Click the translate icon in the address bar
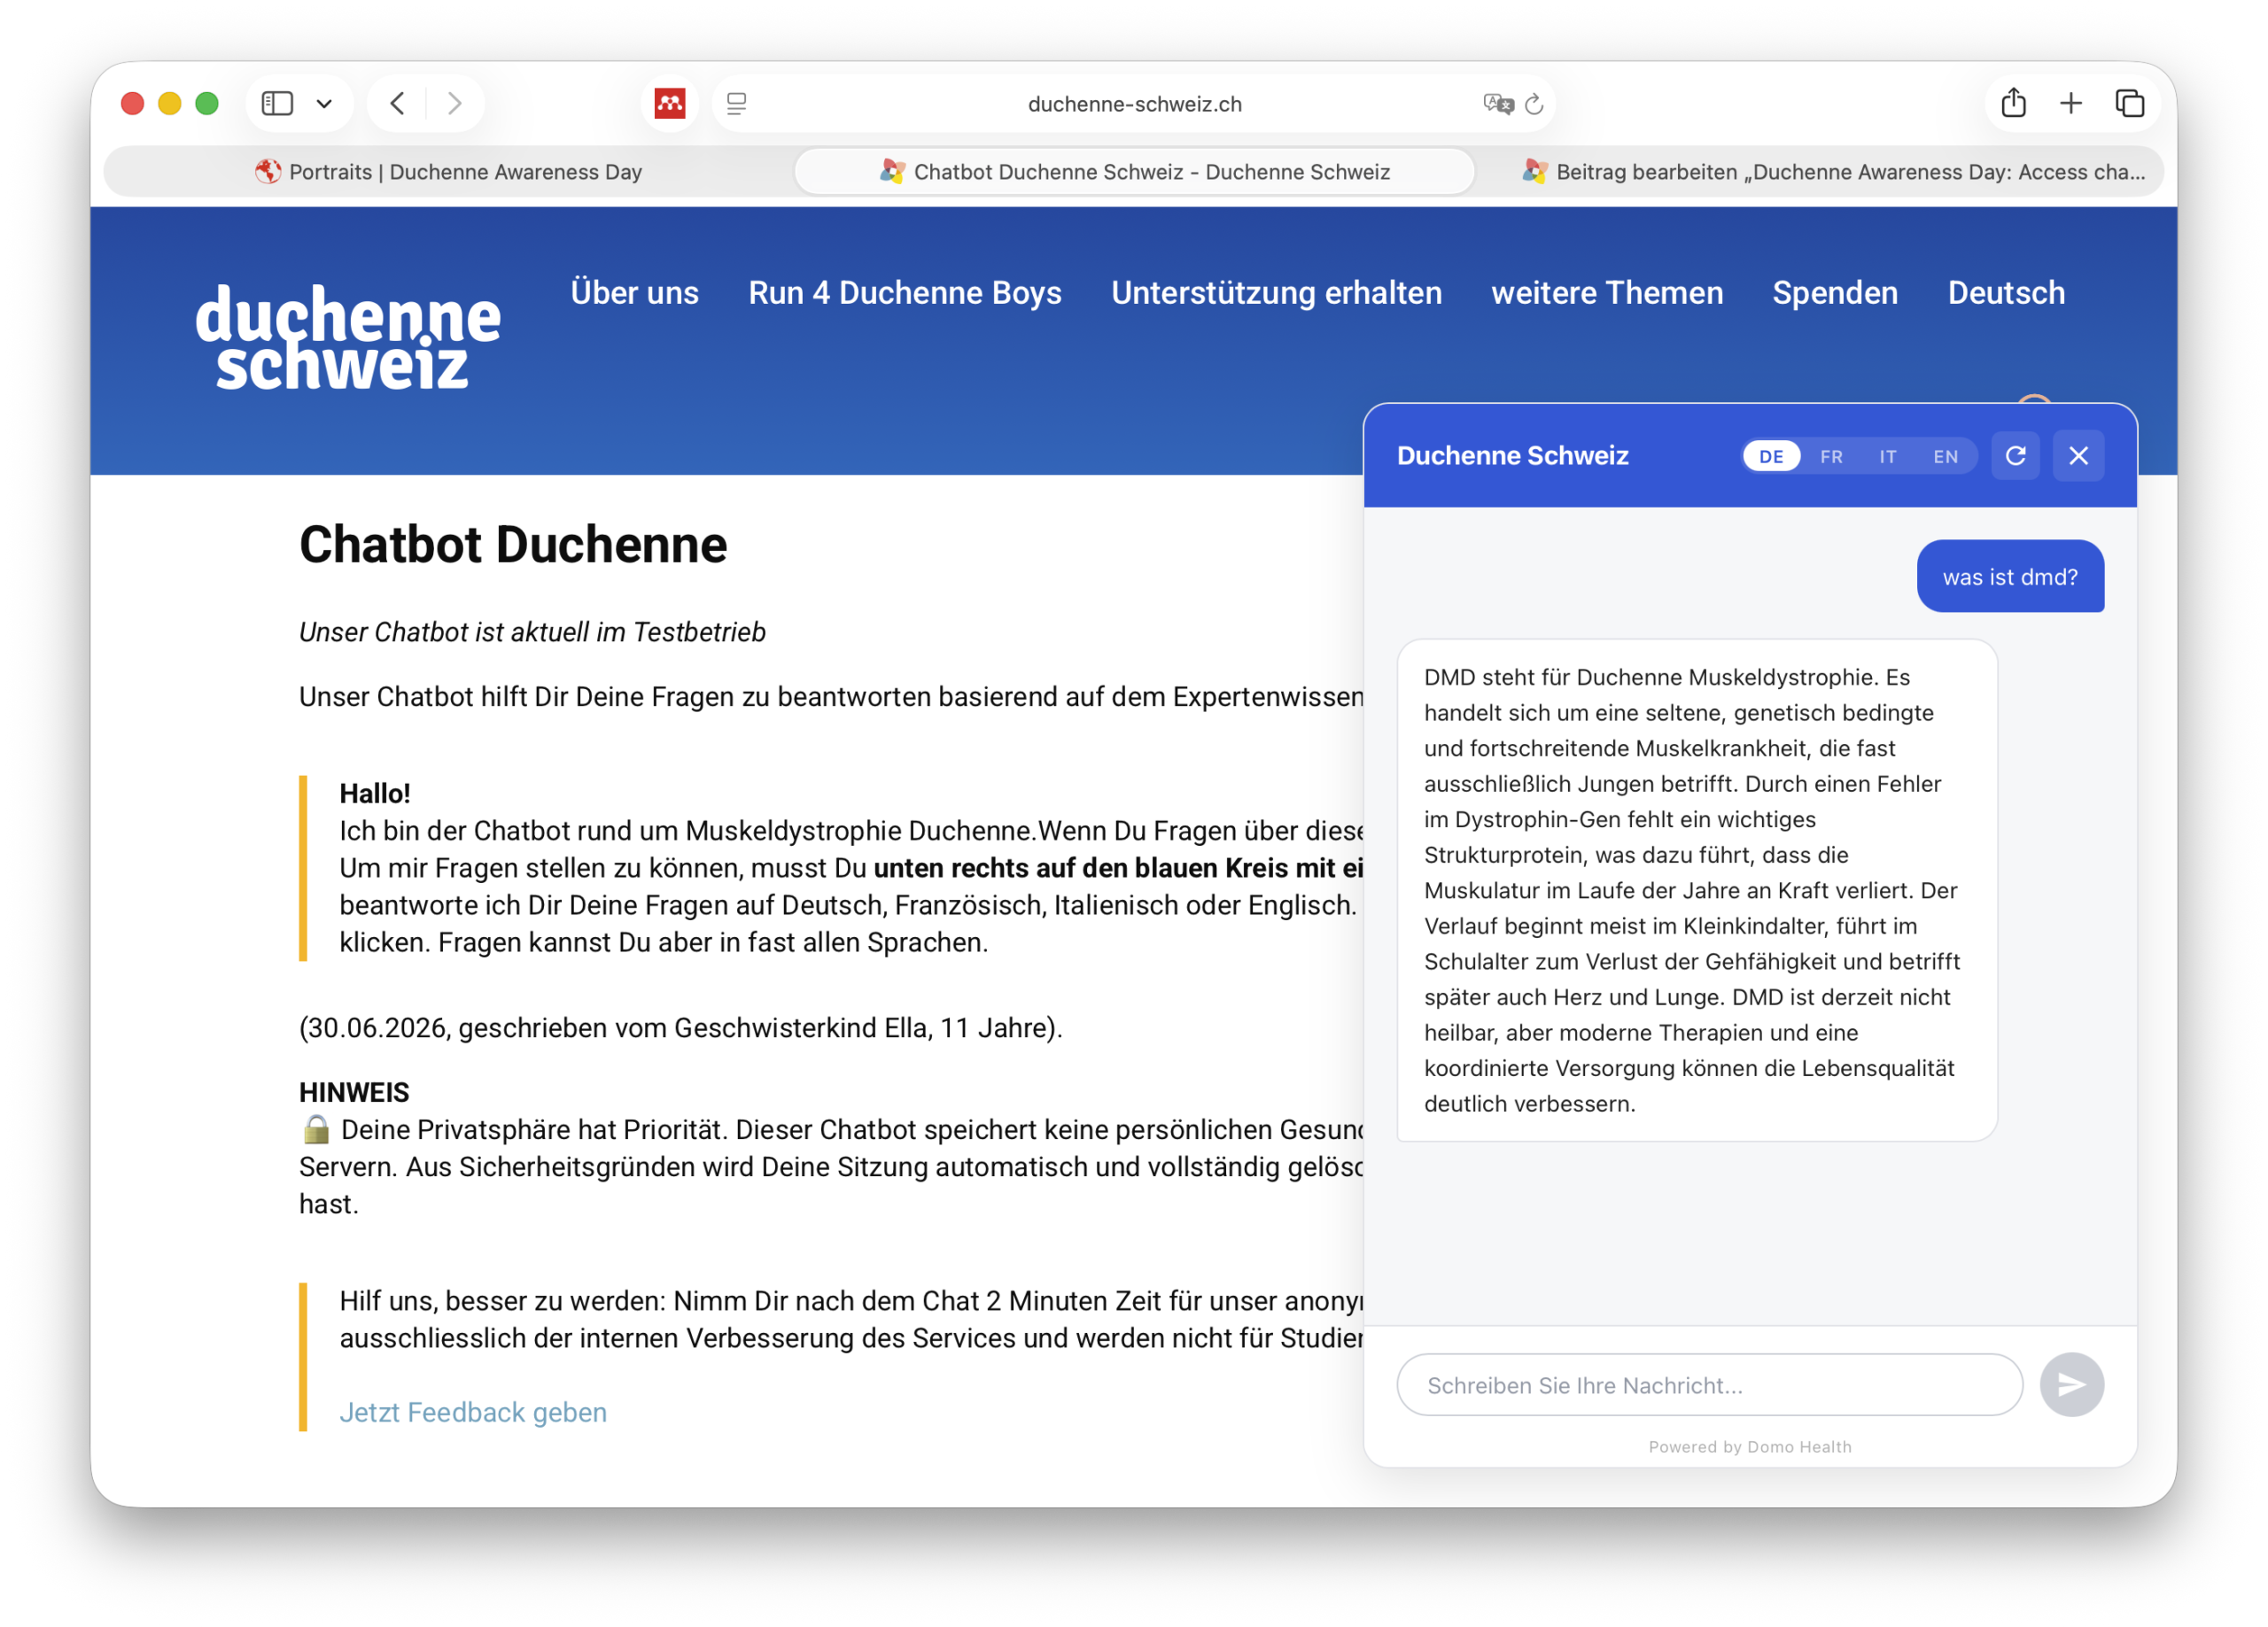 click(1497, 103)
